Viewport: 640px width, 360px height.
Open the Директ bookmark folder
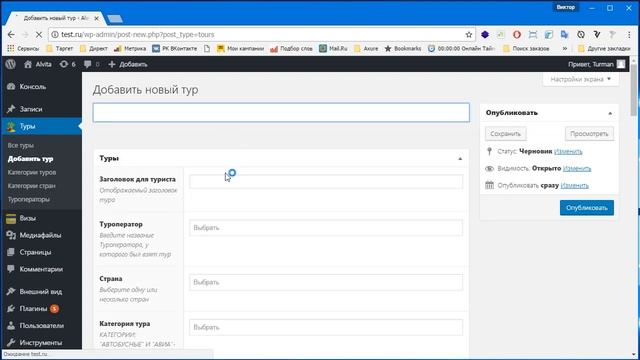[93, 49]
